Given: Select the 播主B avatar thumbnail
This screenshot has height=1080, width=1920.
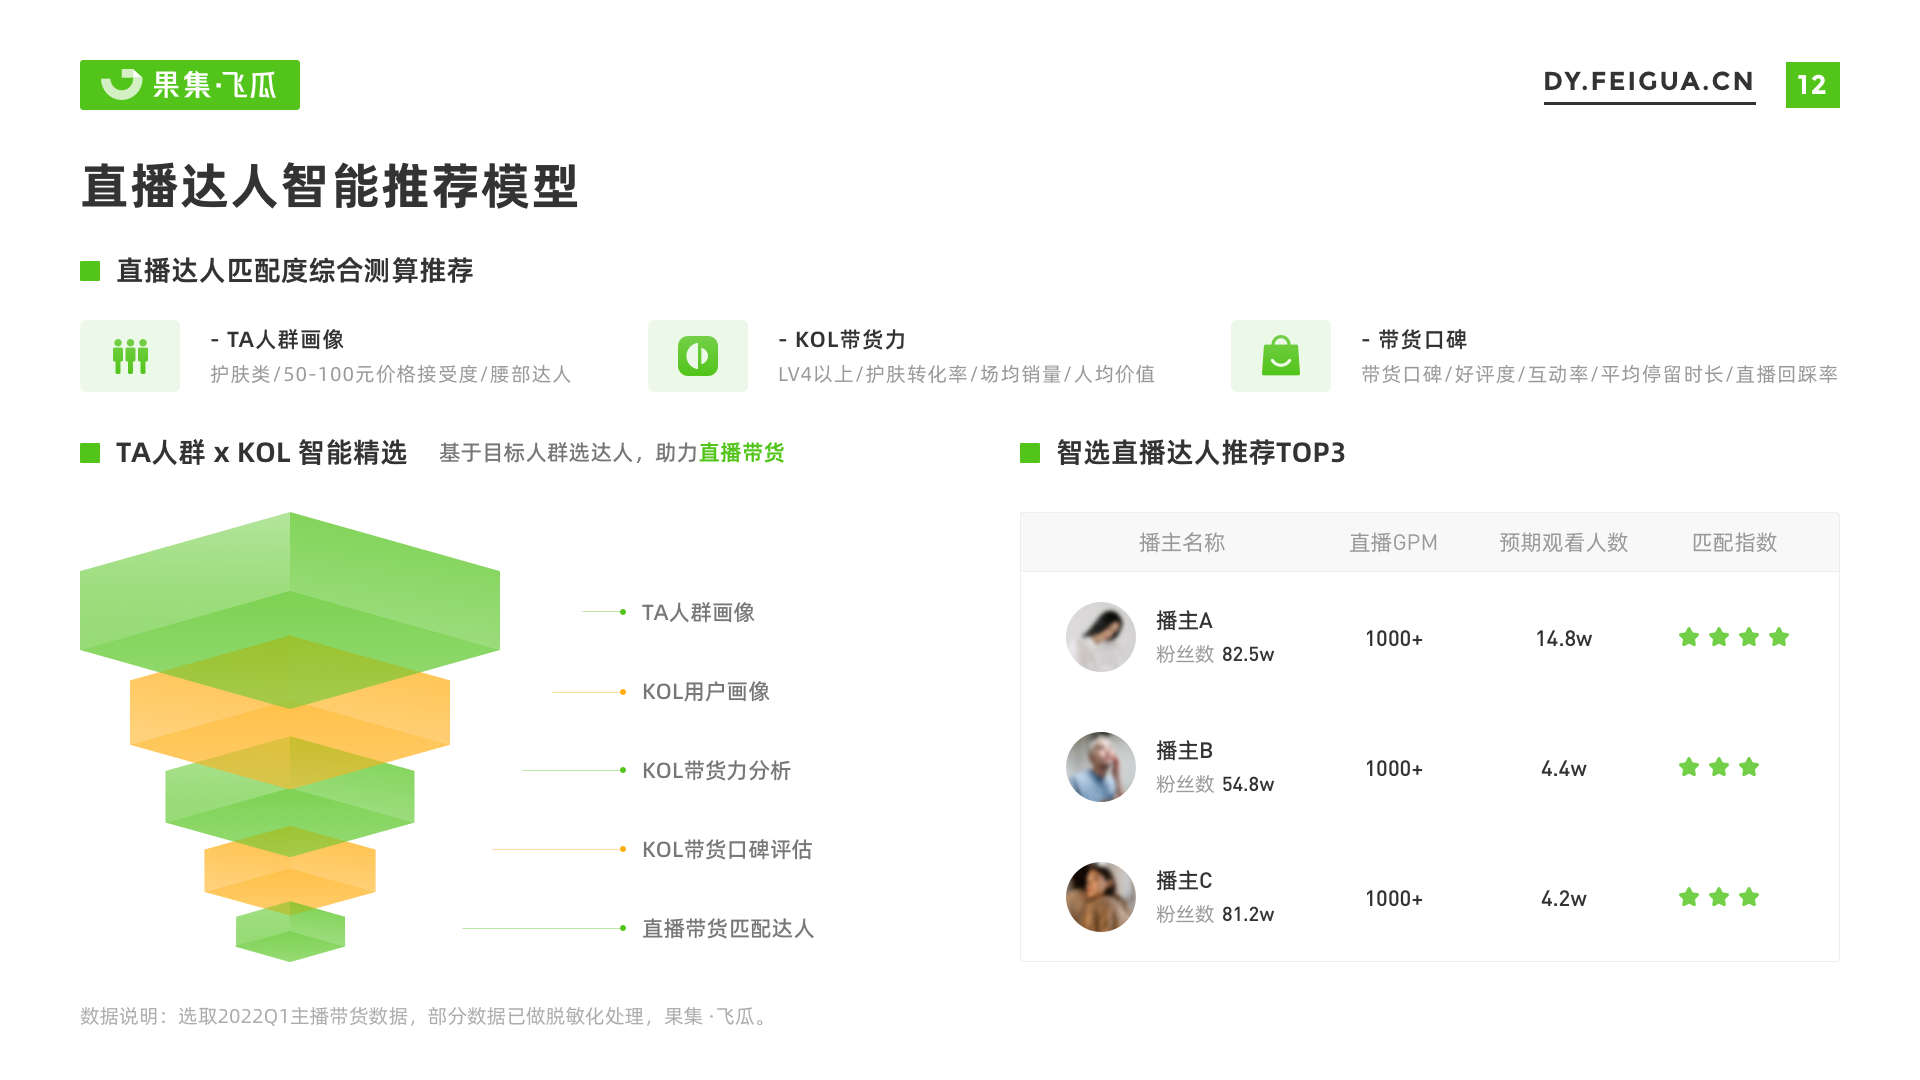Looking at the screenshot, I should click(x=1100, y=767).
